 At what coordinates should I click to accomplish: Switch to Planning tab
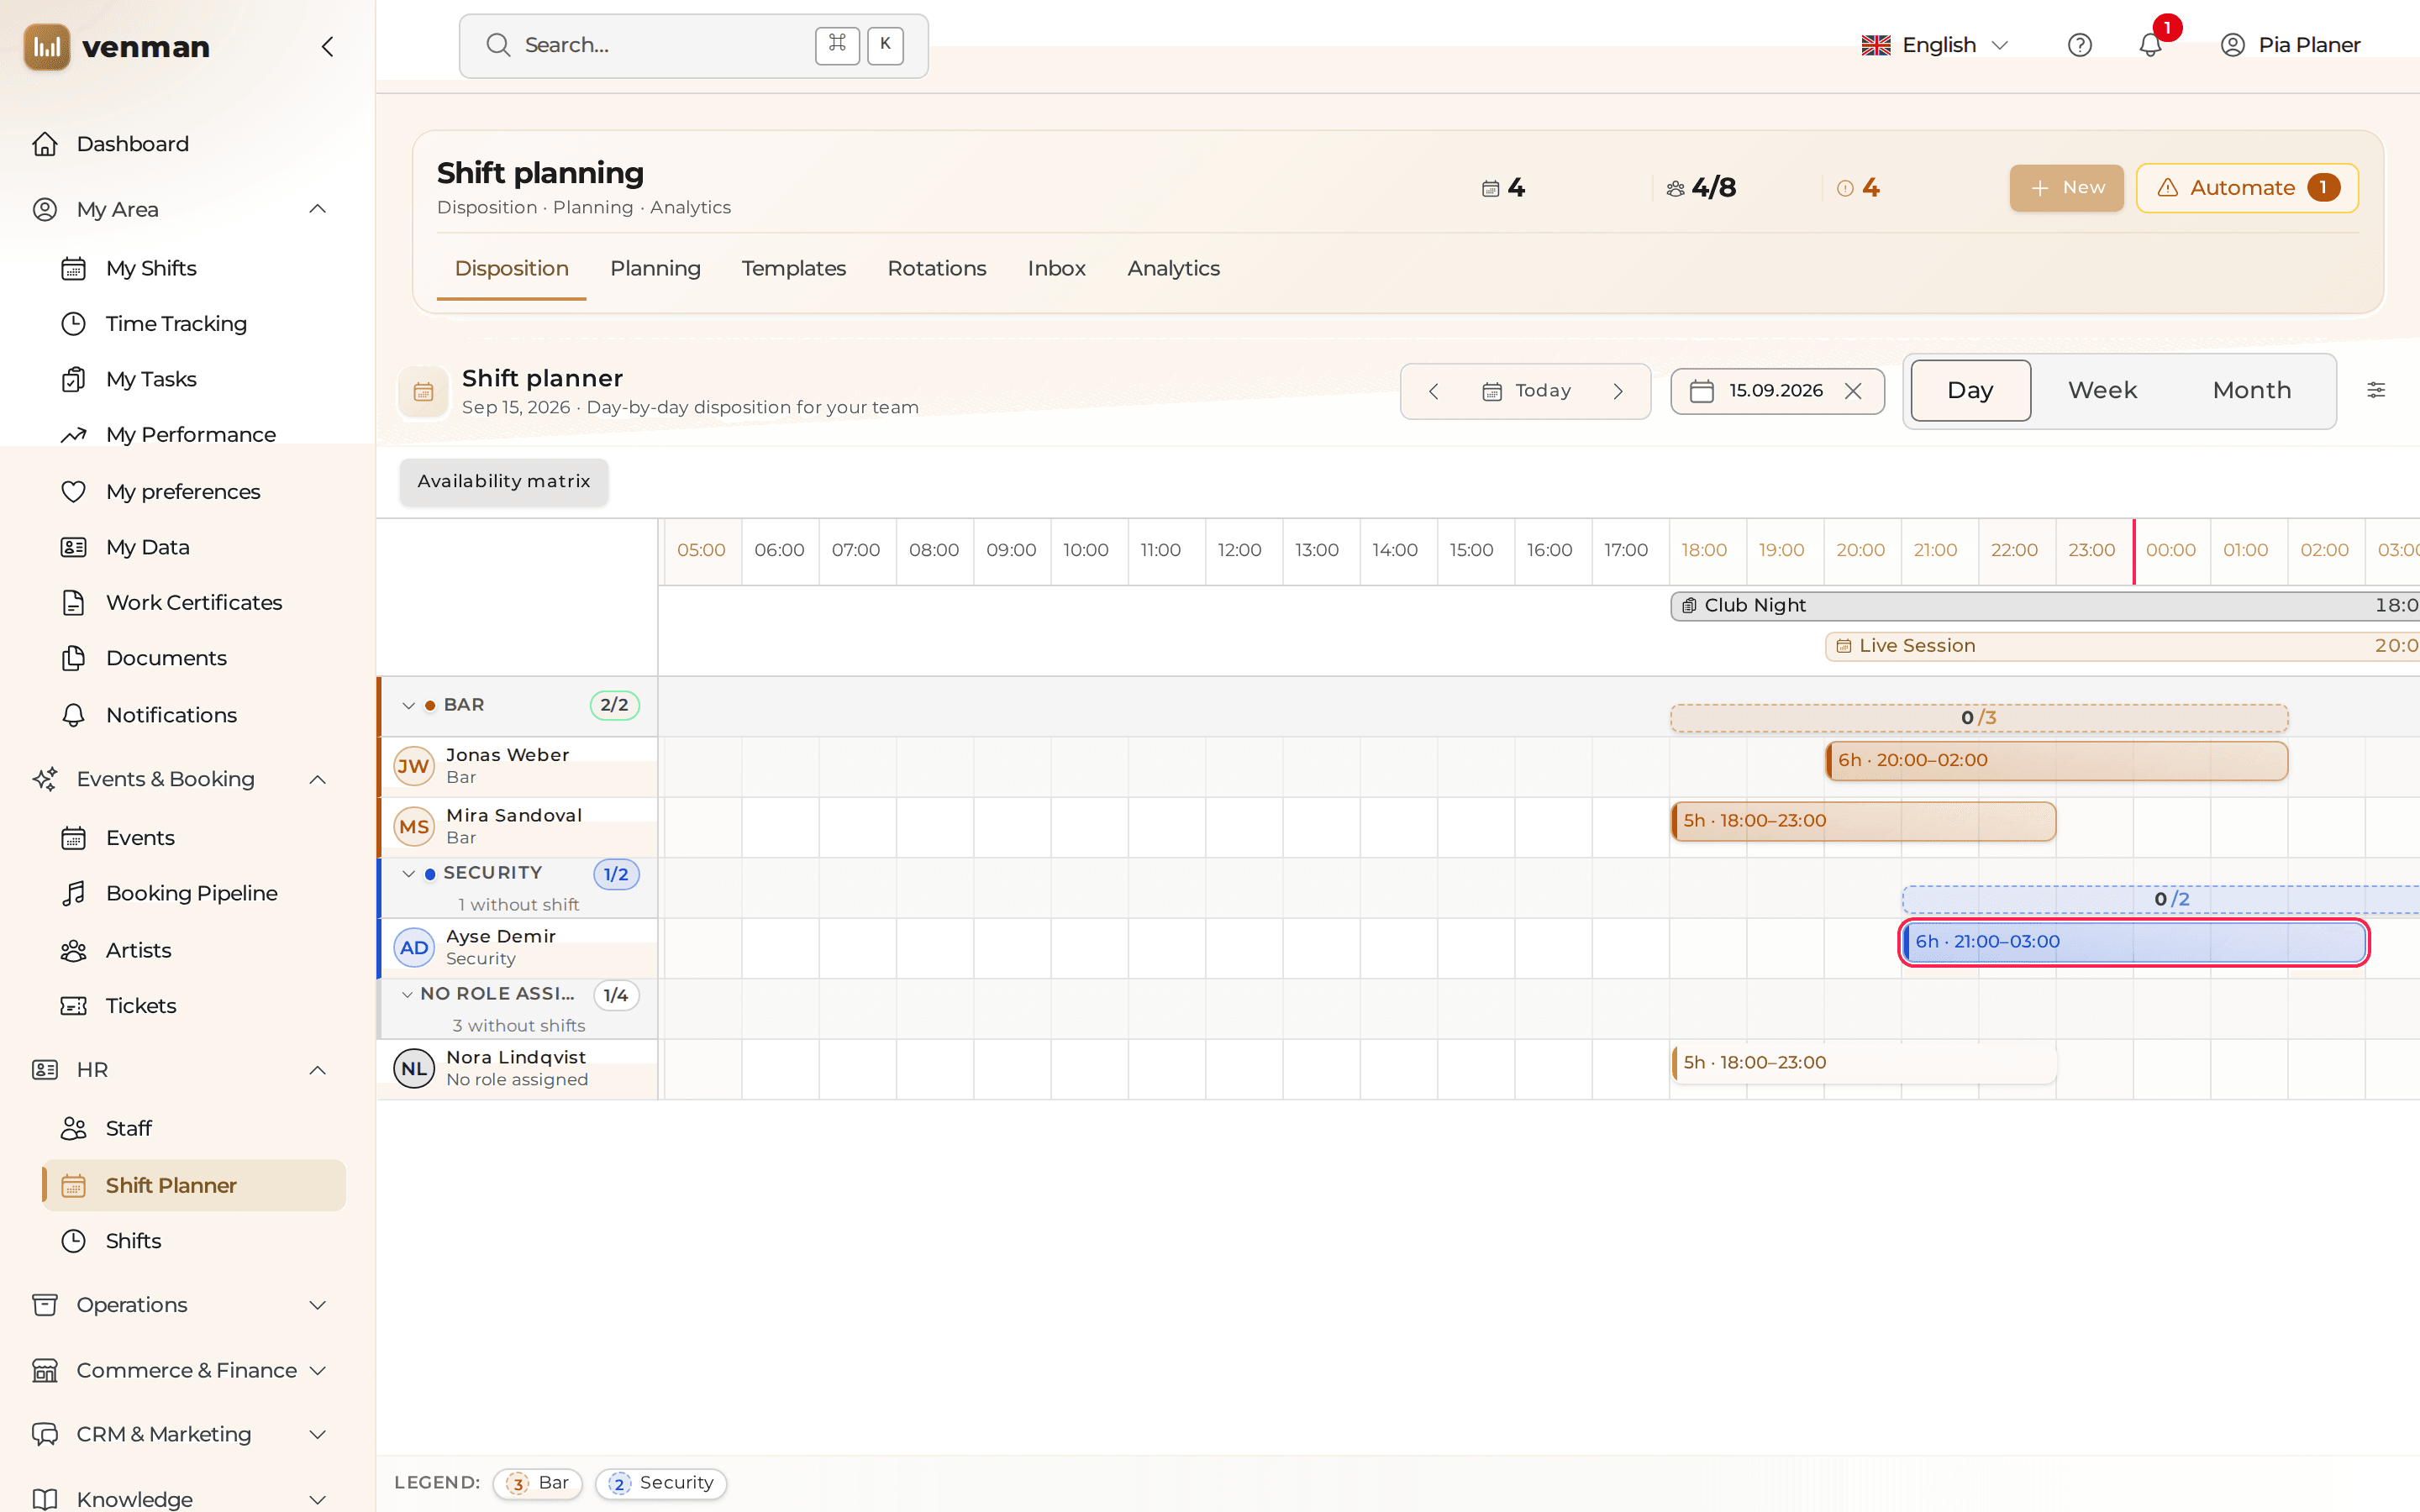[x=655, y=268]
